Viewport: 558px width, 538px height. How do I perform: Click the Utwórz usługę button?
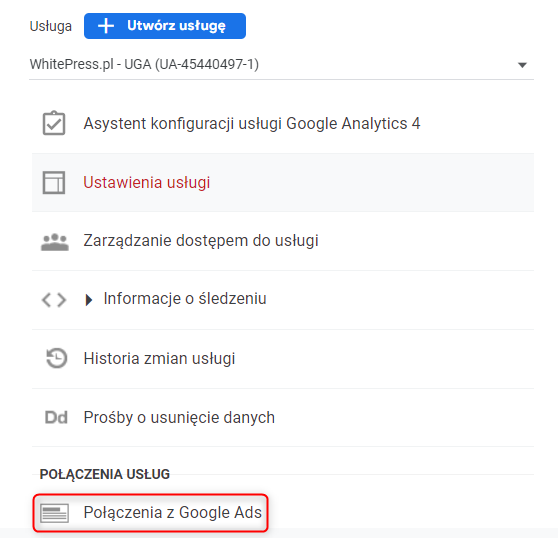165,26
